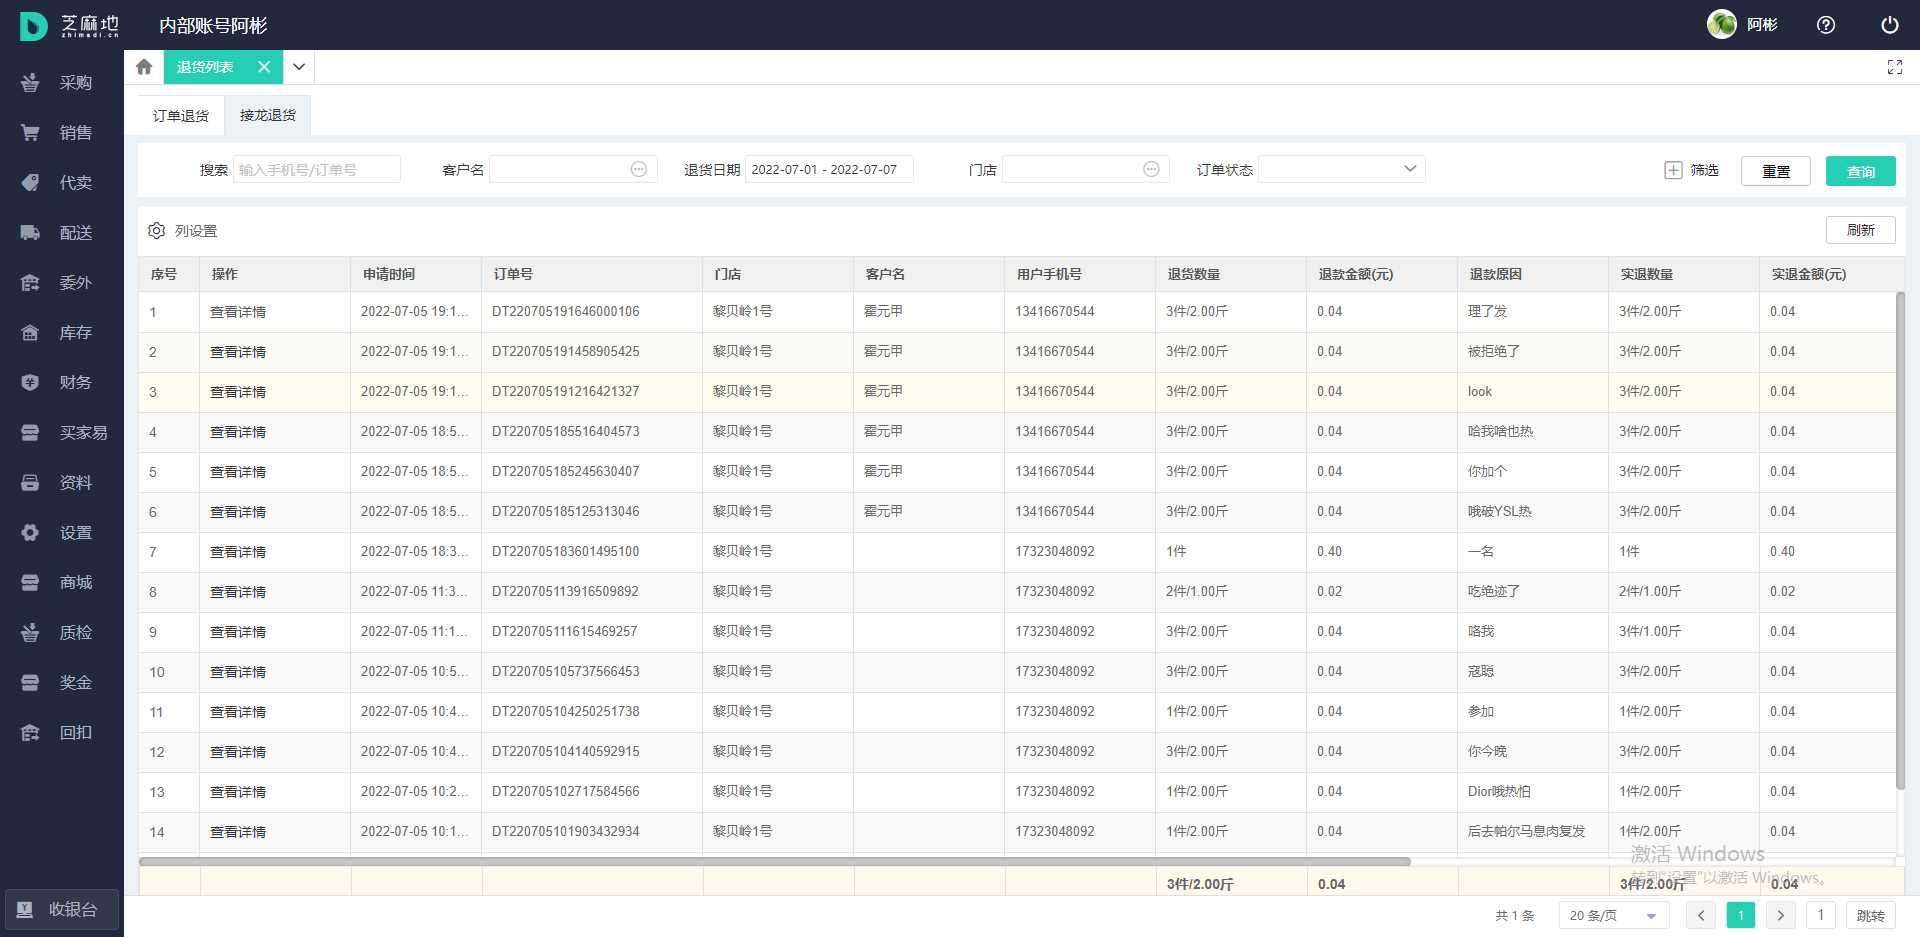Click the 重置 reset button
This screenshot has width=1920, height=937.
(x=1776, y=171)
